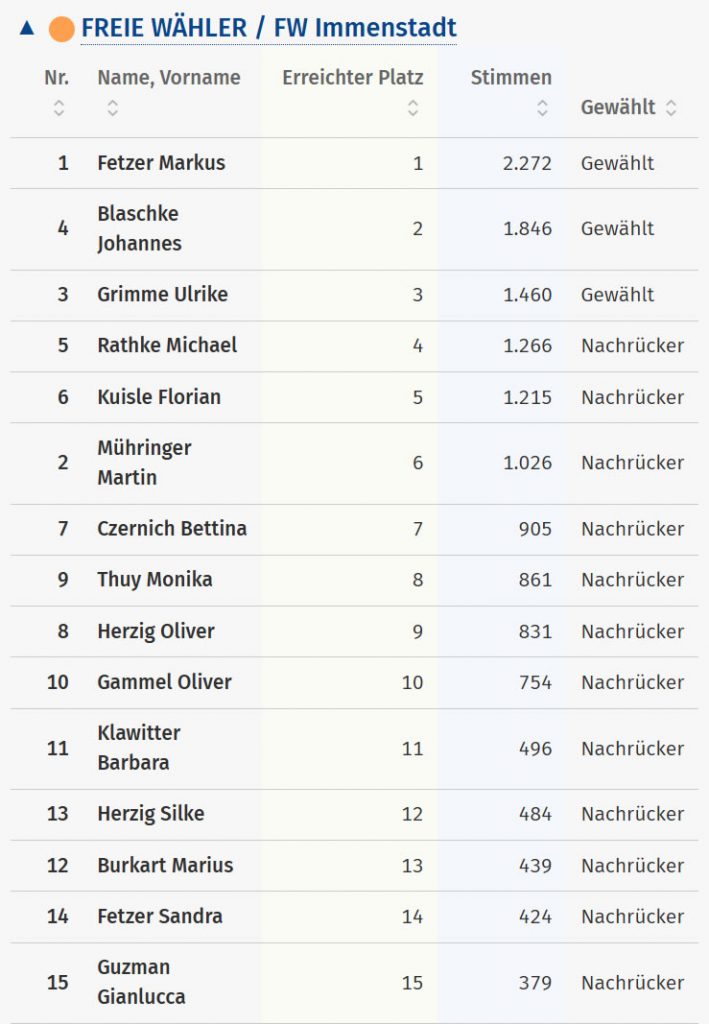The image size is (709, 1024).
Task: Click Rathke Michael's Nachrücker status
Action: point(632,346)
